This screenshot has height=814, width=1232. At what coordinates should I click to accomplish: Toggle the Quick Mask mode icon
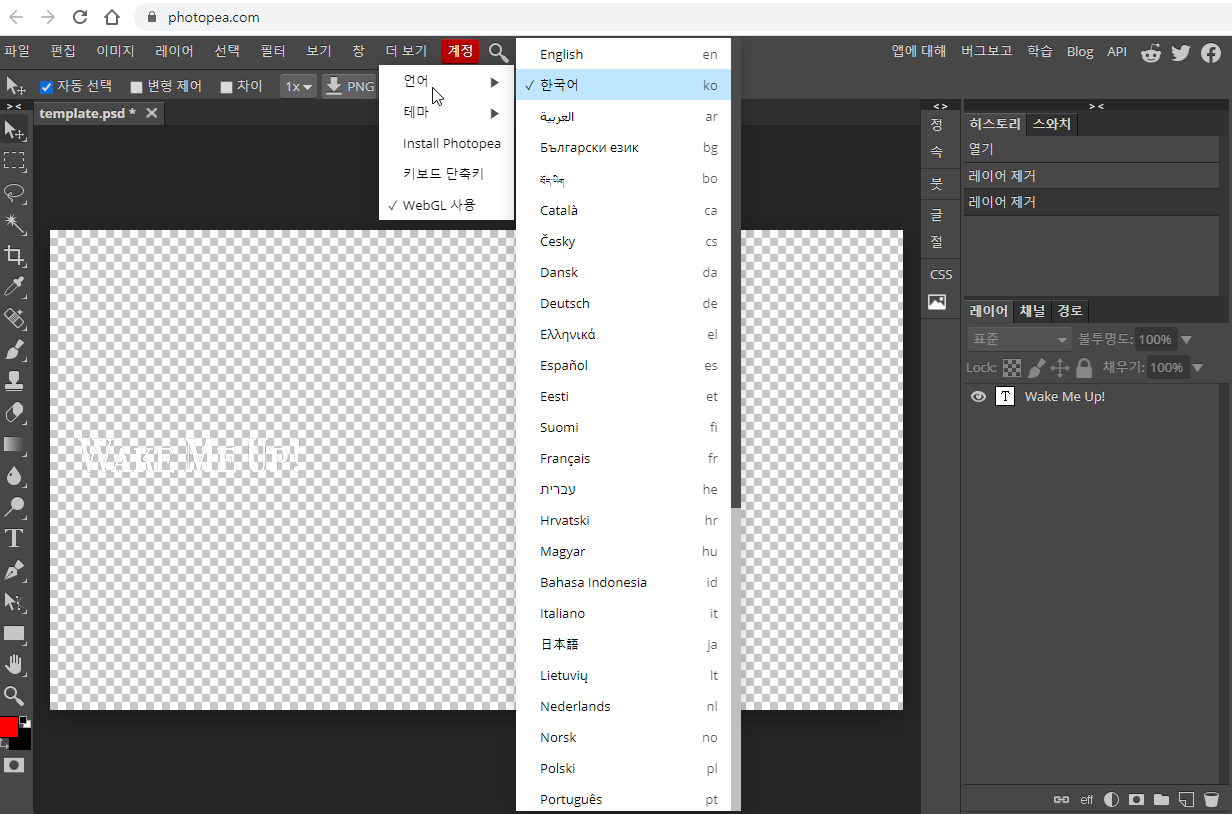(14, 765)
